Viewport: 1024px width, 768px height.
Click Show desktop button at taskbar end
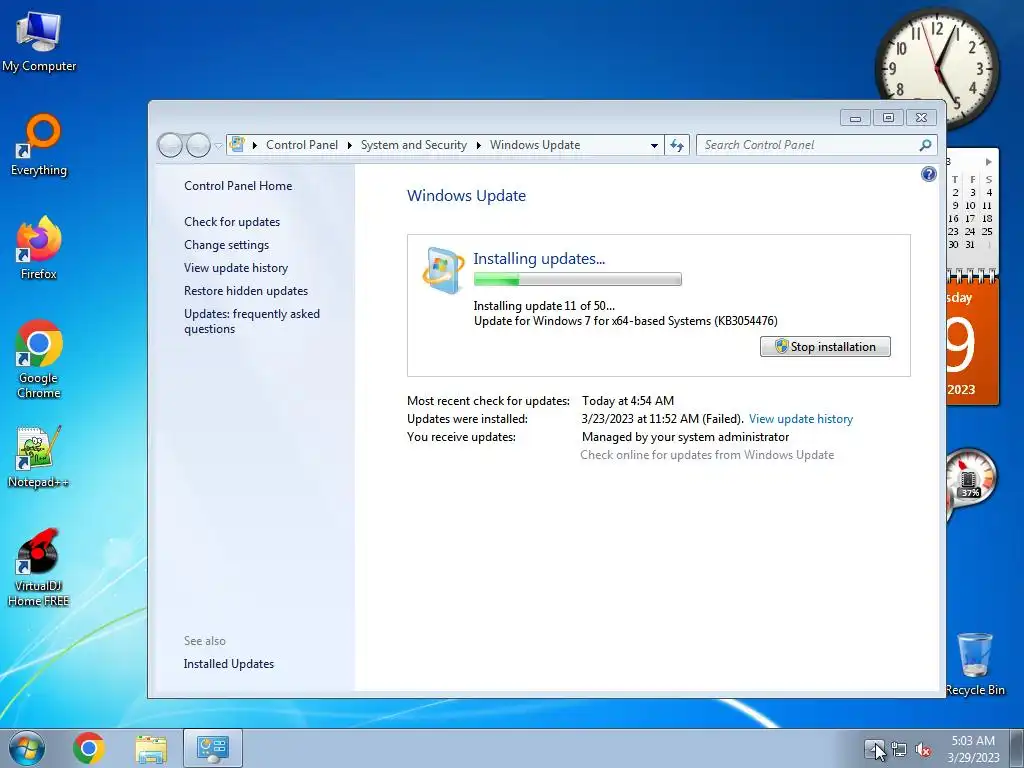[1016, 748]
